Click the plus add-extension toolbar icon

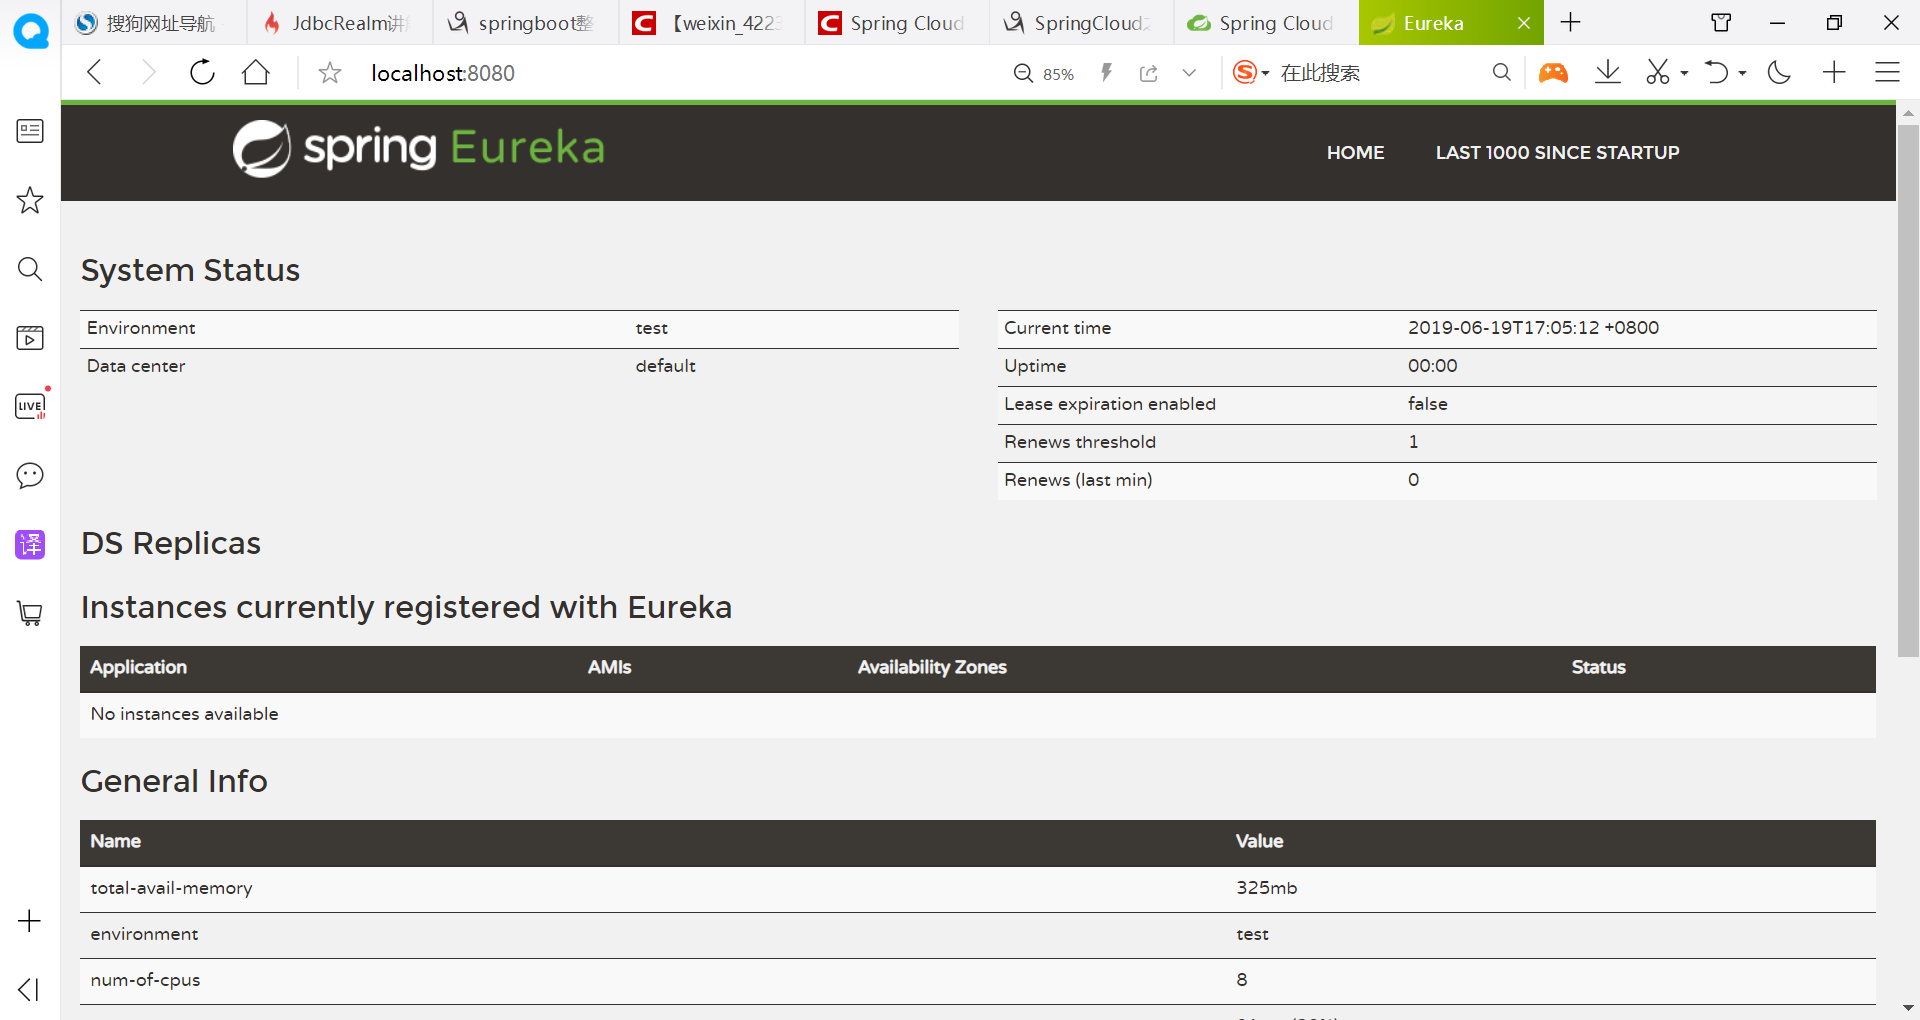click(1834, 72)
